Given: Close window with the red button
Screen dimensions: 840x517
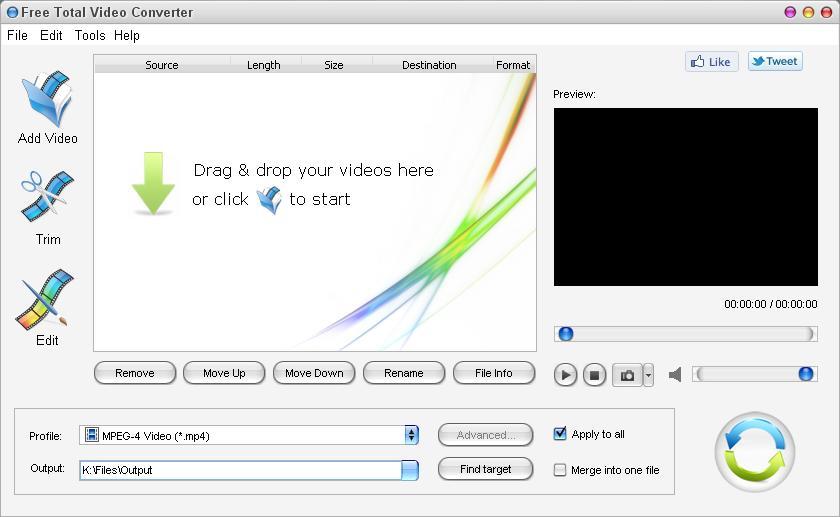Looking at the screenshot, I should click(x=826, y=12).
